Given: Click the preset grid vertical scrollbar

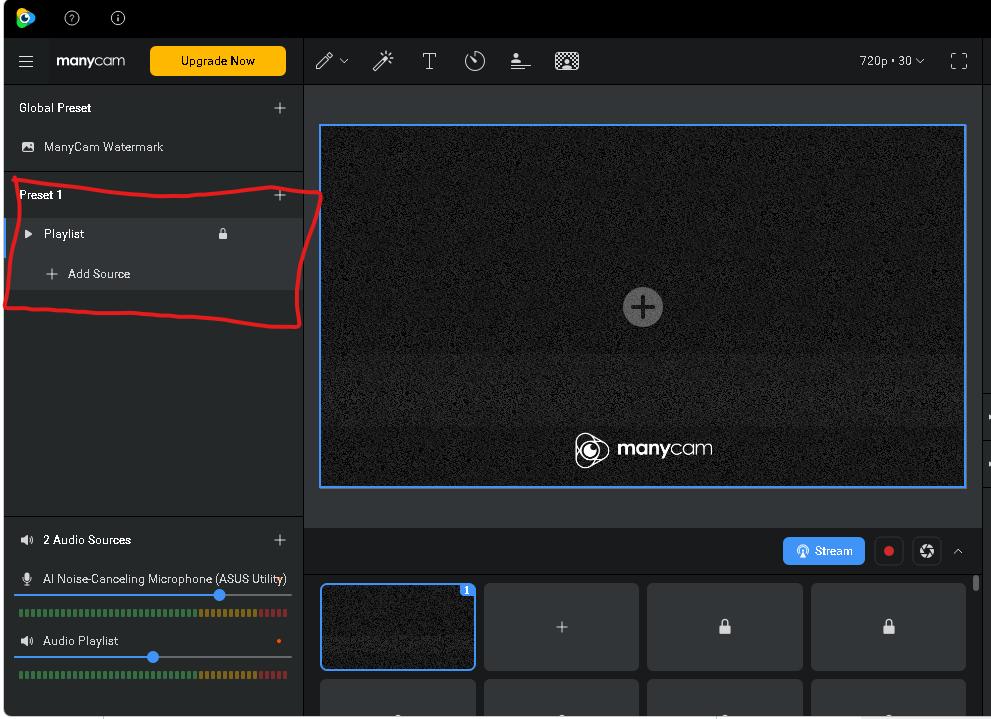Looking at the screenshot, I should [x=976, y=582].
